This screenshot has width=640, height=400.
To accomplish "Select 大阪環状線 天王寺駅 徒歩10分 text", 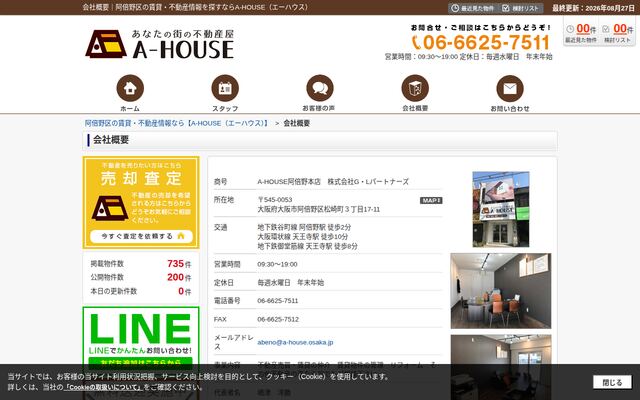I will [x=302, y=237].
